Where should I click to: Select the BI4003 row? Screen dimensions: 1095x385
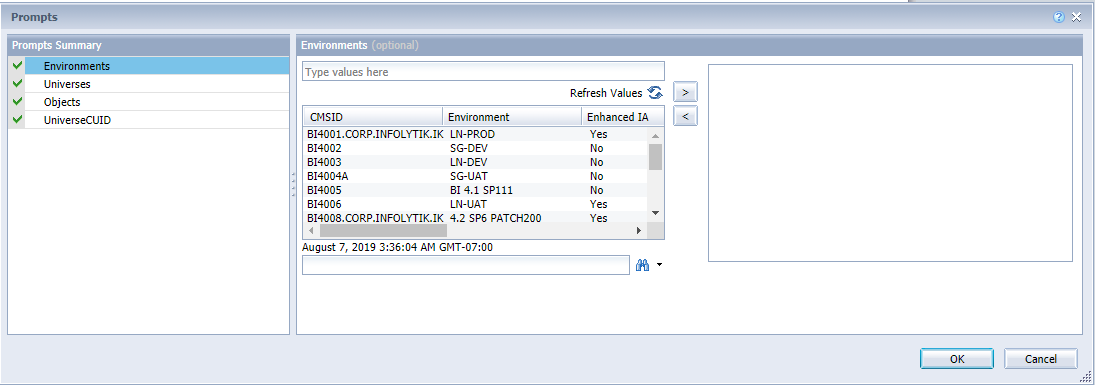(475, 162)
